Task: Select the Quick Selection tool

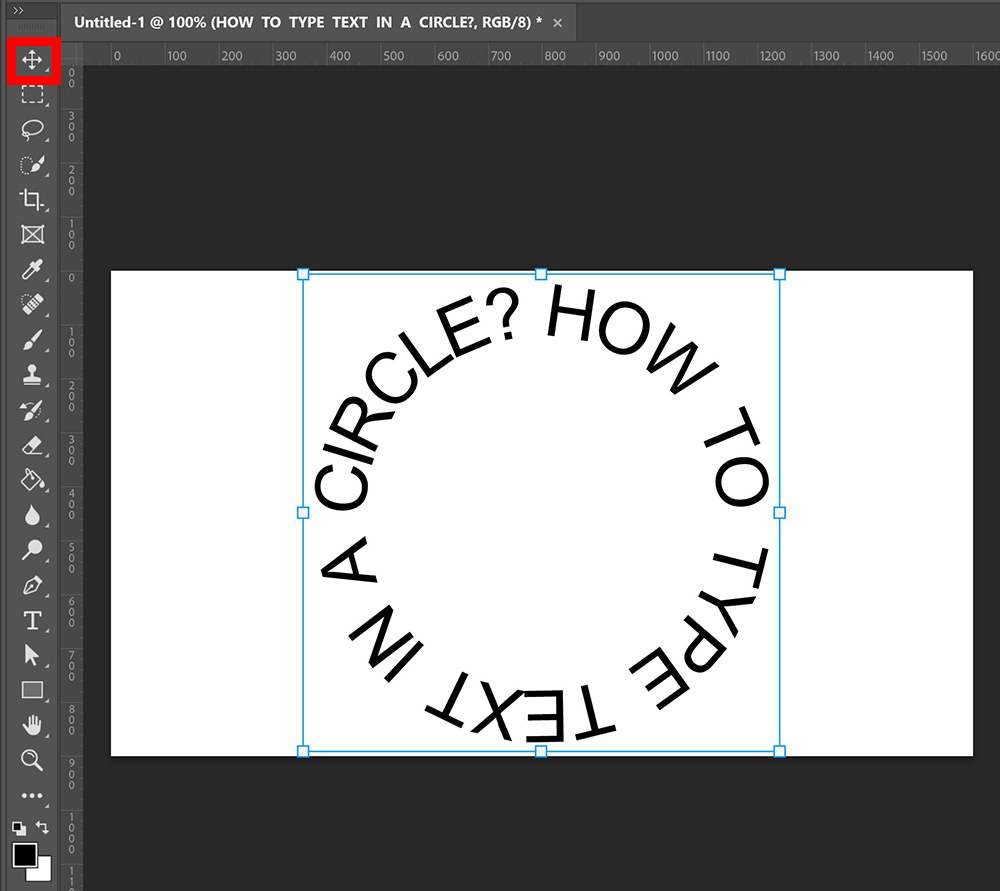Action: [x=32, y=165]
